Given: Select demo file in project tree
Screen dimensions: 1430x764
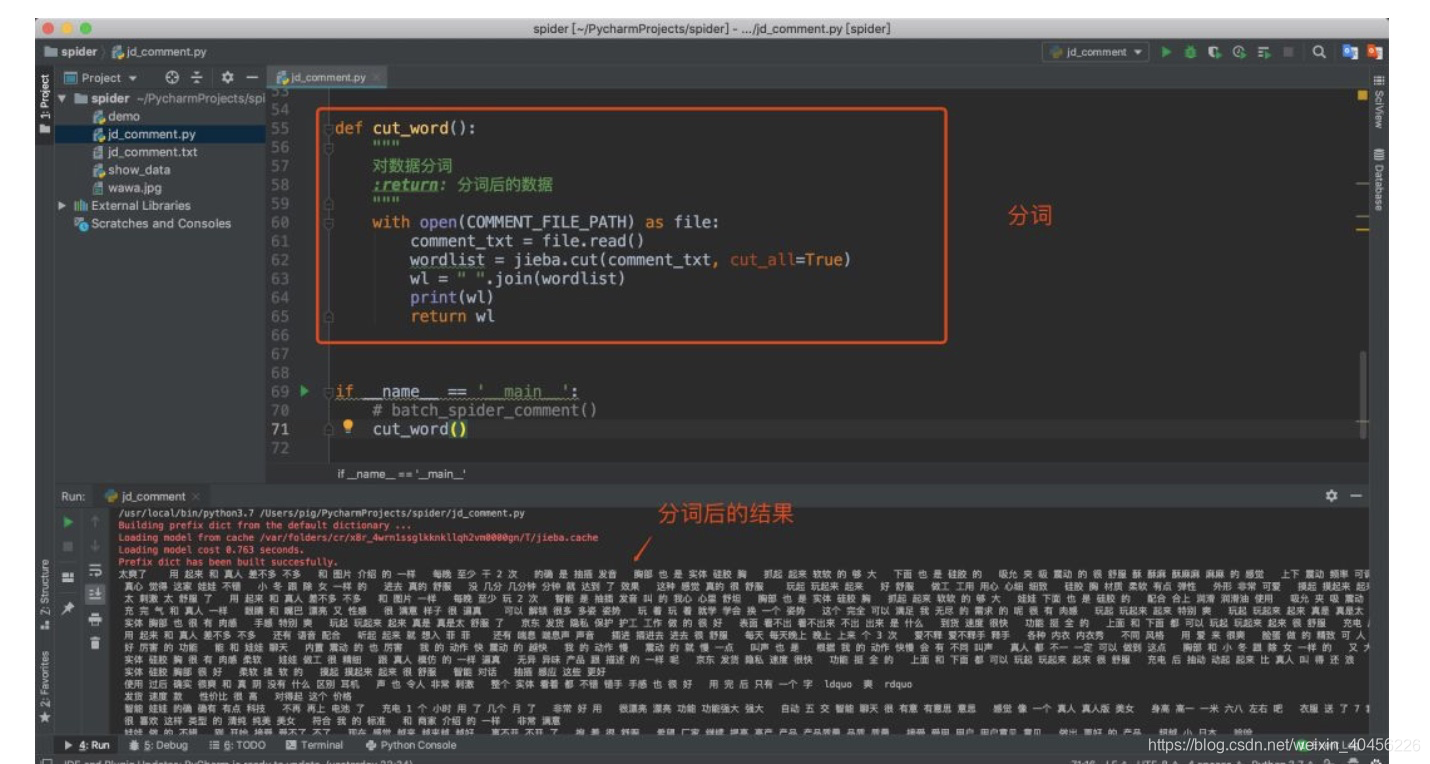Looking at the screenshot, I should pos(116,116).
